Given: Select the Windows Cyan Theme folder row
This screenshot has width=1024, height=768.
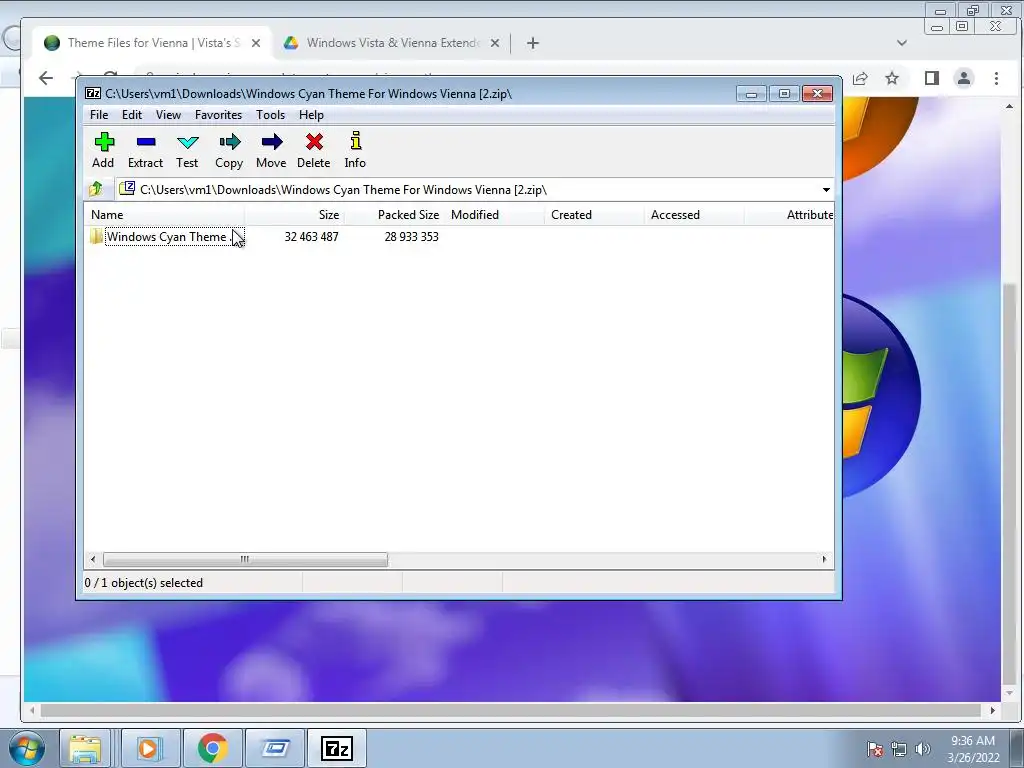Looking at the screenshot, I should [458, 236].
